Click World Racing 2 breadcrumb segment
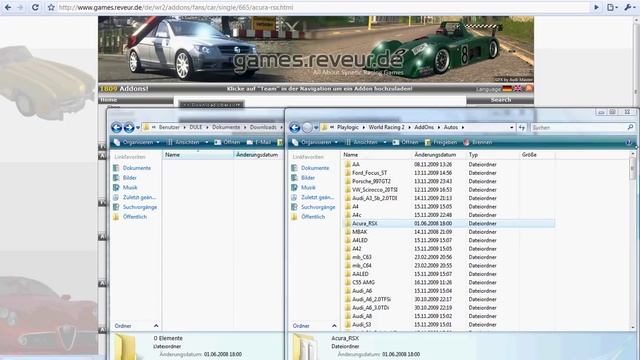Viewport: 640px width, 360px height. click(386, 127)
